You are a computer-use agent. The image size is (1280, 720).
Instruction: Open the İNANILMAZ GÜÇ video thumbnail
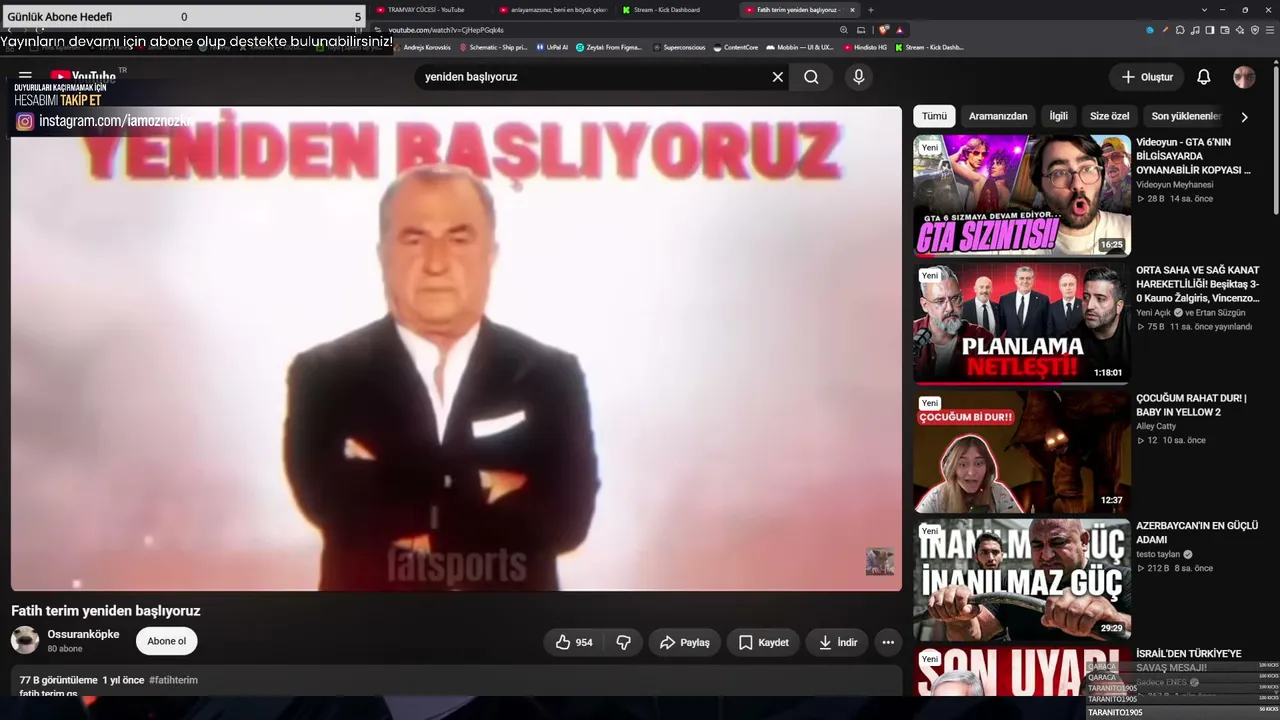coord(1022,580)
